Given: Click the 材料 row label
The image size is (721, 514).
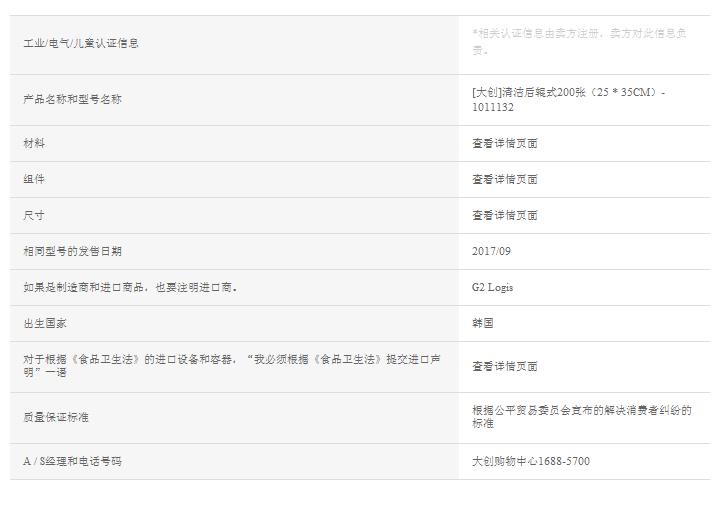Looking at the screenshot, I should click(x=34, y=143).
